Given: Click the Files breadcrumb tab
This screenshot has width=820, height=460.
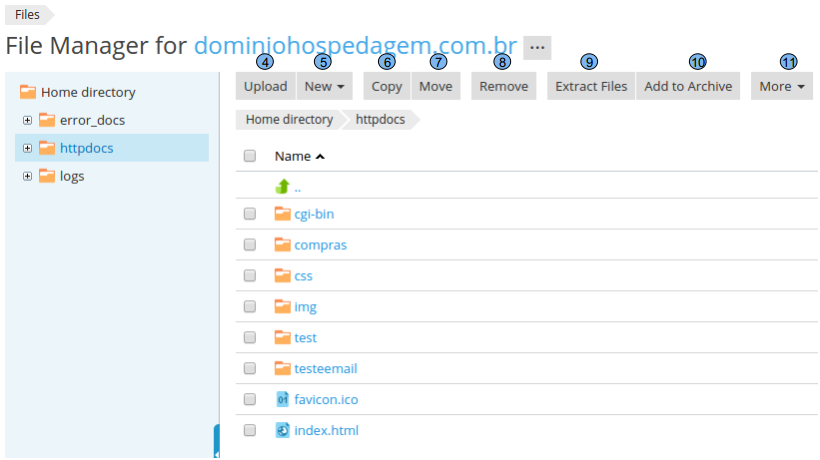Looking at the screenshot, I should click(x=27, y=14).
